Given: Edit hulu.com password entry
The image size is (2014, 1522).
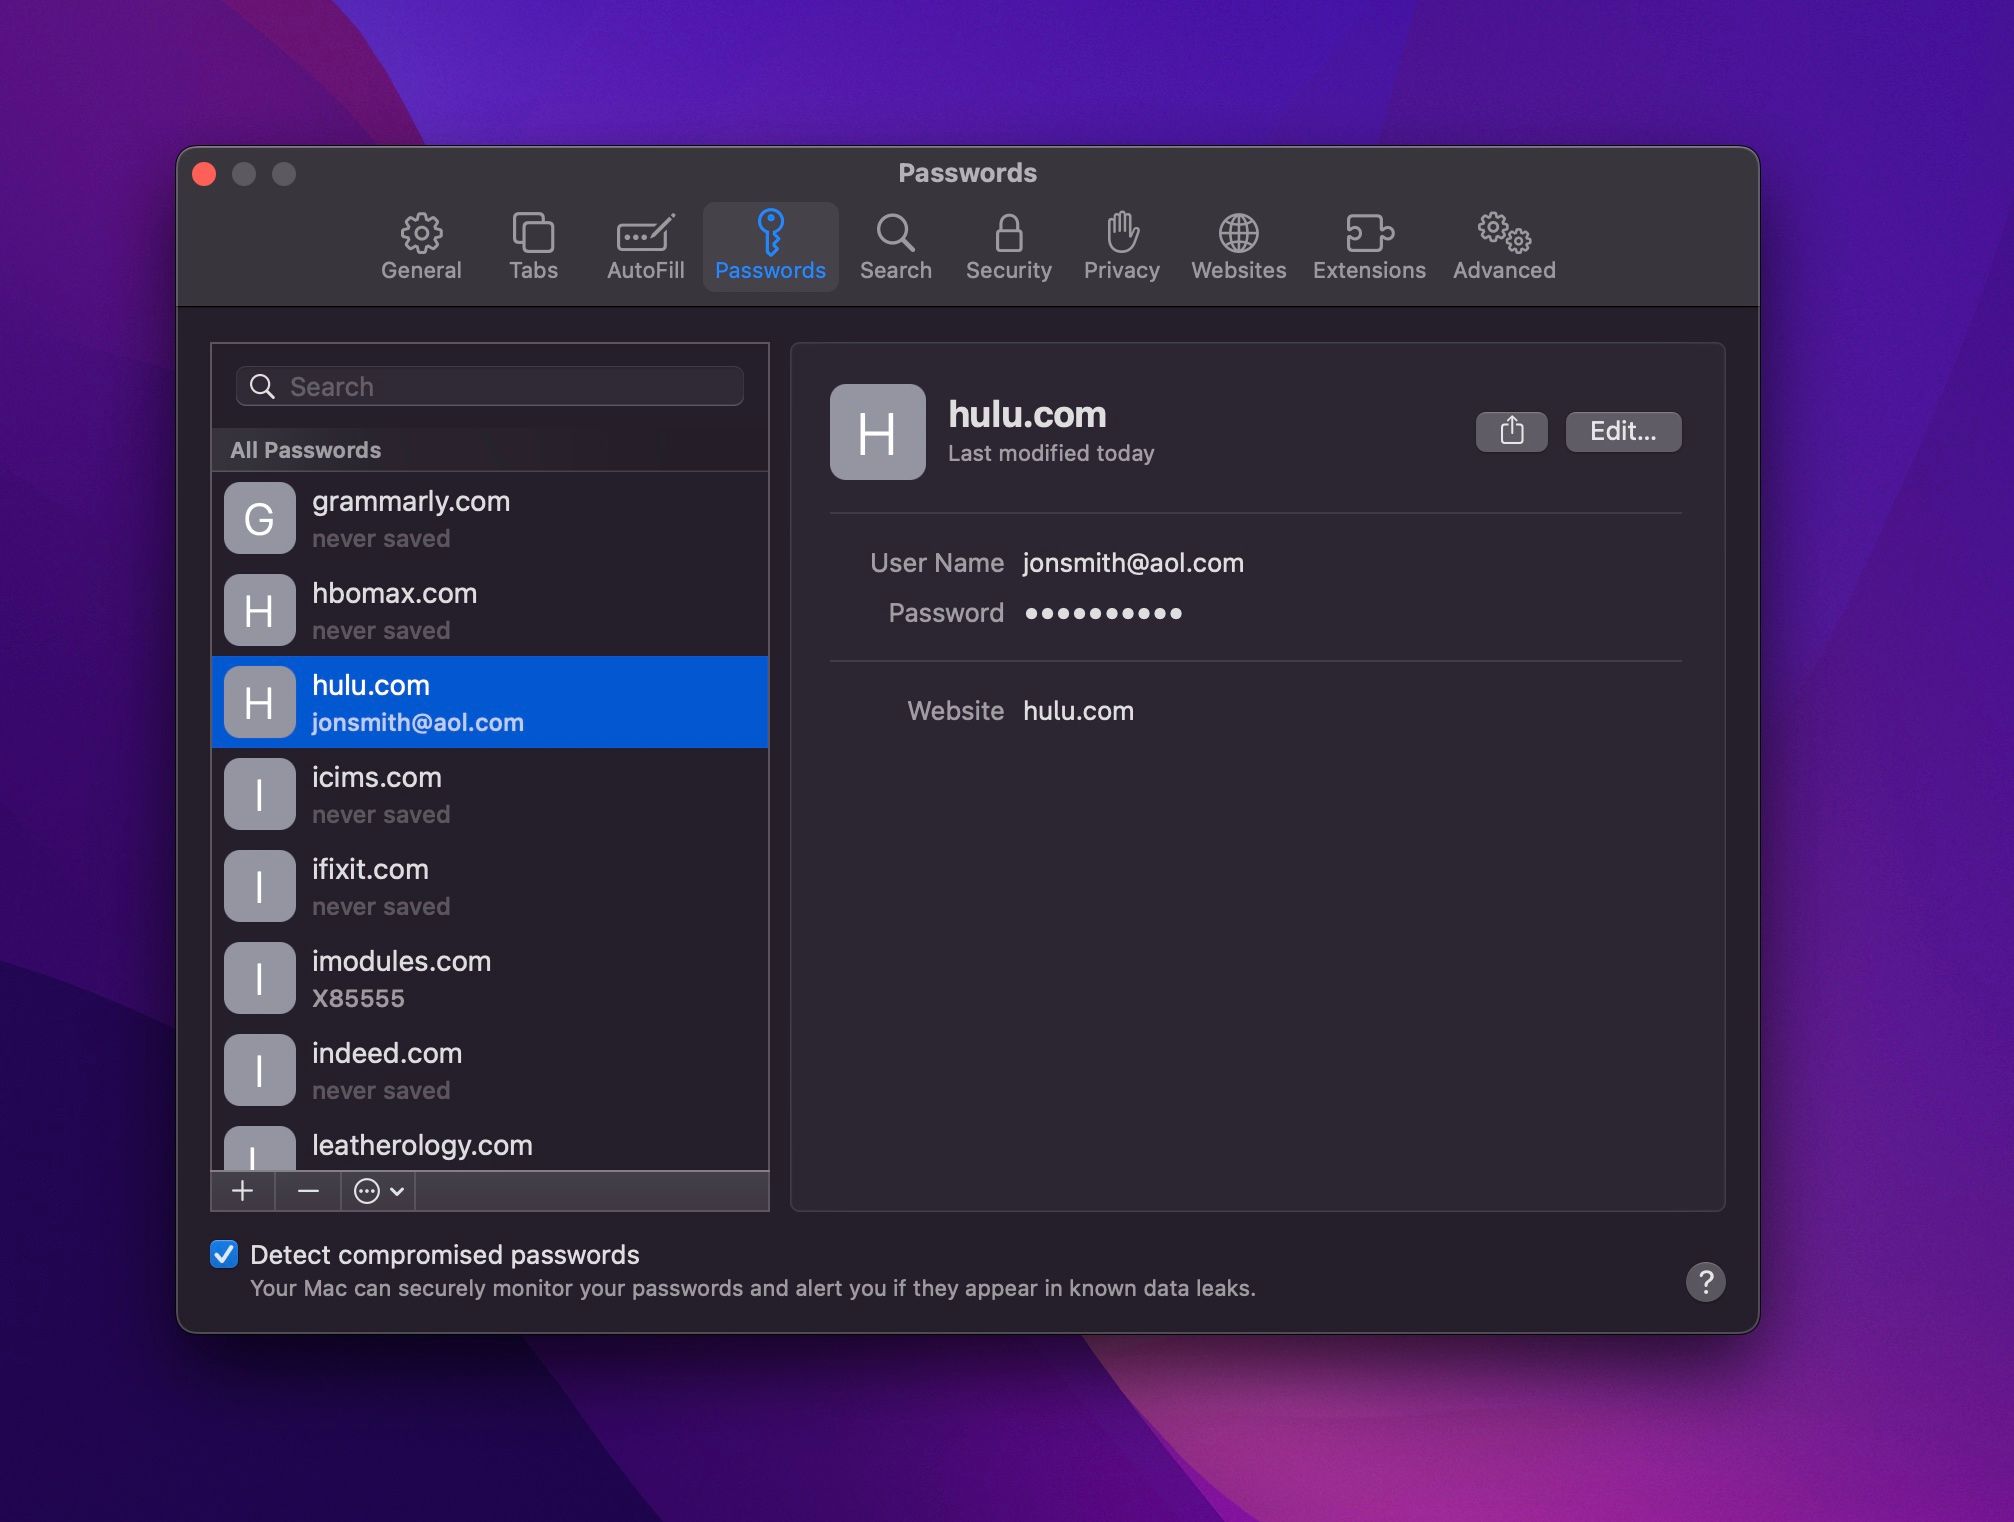Looking at the screenshot, I should 1624,430.
